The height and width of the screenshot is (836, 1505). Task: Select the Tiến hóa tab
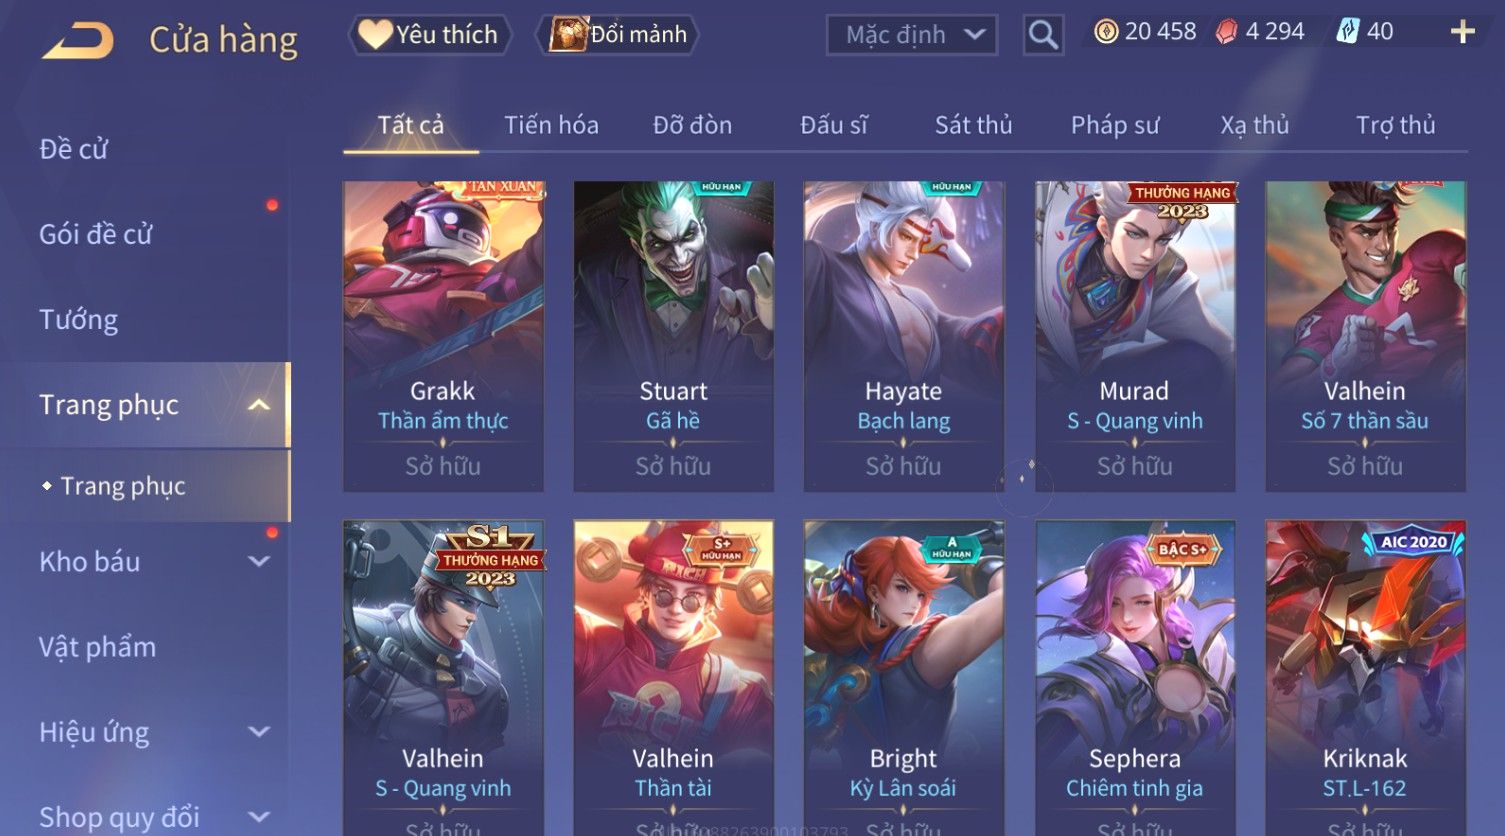(551, 125)
